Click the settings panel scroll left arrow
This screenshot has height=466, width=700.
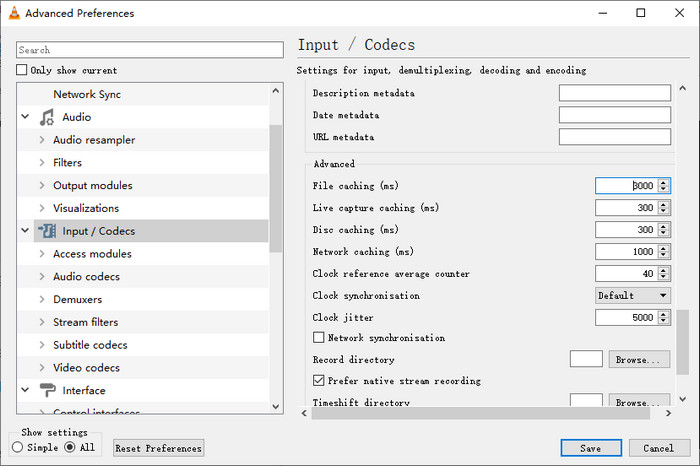click(x=304, y=413)
